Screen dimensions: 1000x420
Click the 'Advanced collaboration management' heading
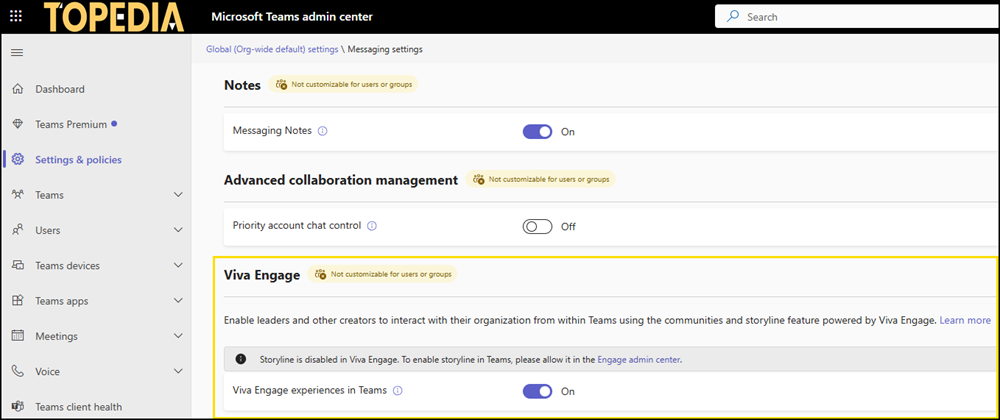pyautogui.click(x=341, y=180)
